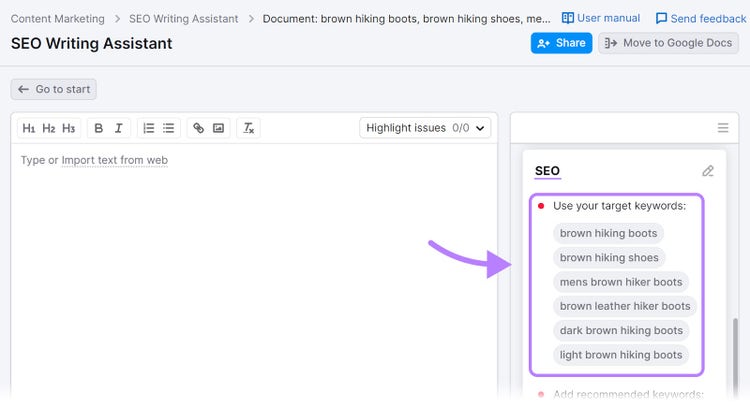Move document to Google Docs
Viewport: 750px width, 407px height.
point(668,43)
